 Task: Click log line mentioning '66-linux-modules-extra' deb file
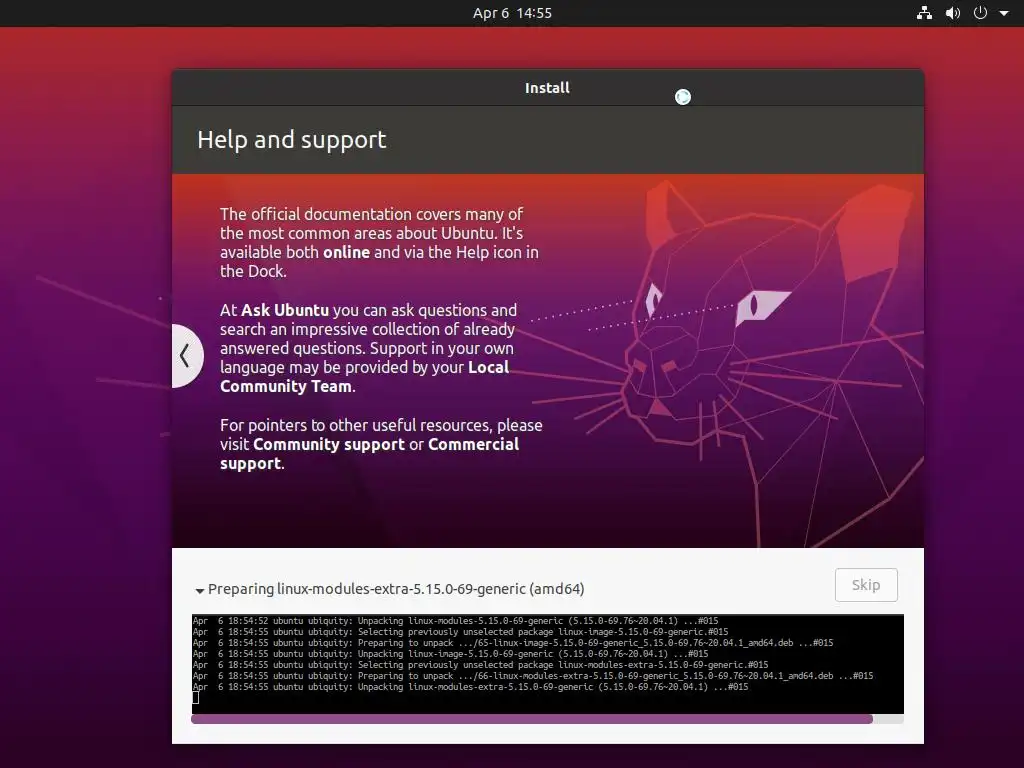coord(533,676)
